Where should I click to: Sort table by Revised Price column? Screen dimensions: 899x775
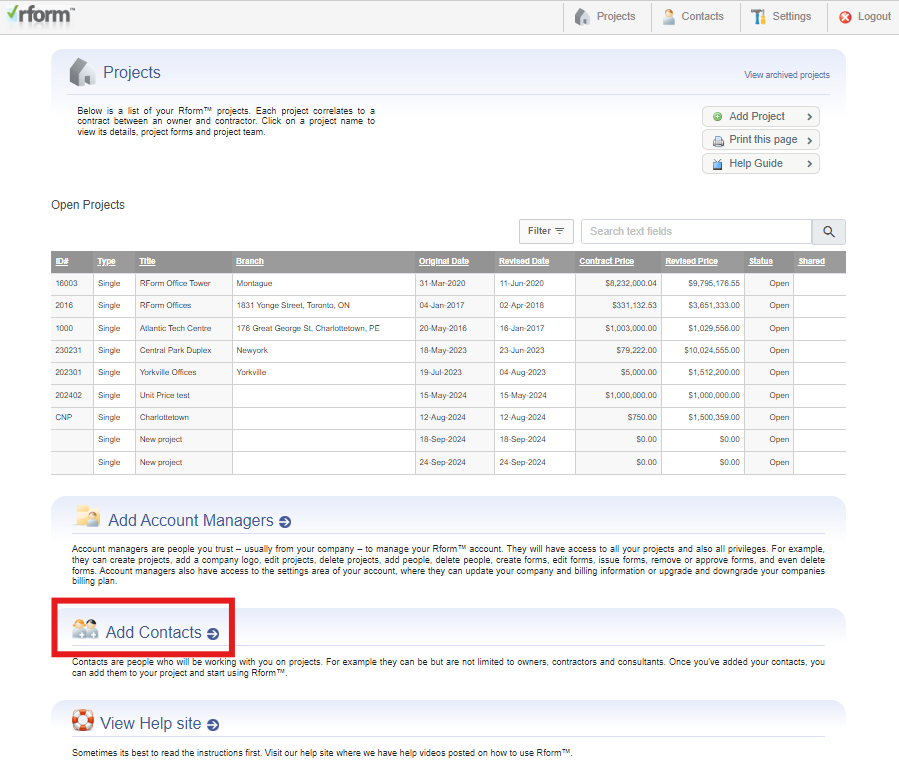[x=691, y=261]
